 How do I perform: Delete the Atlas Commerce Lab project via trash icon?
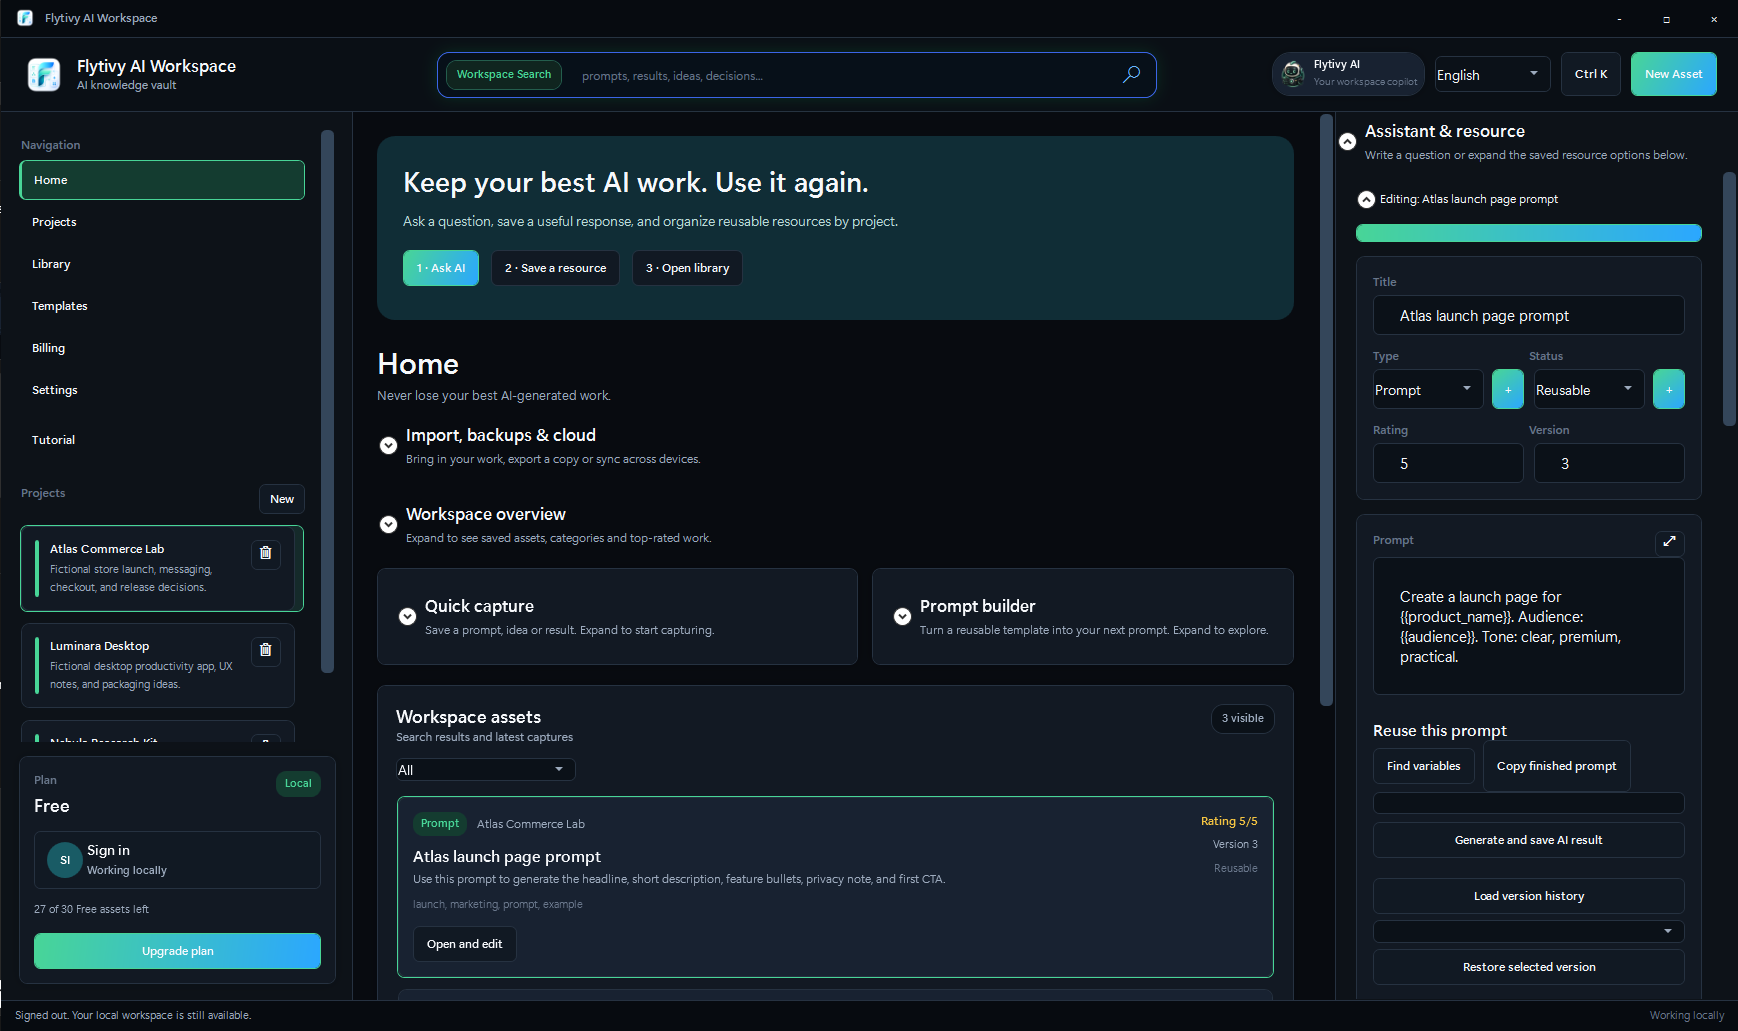pyautogui.click(x=265, y=553)
